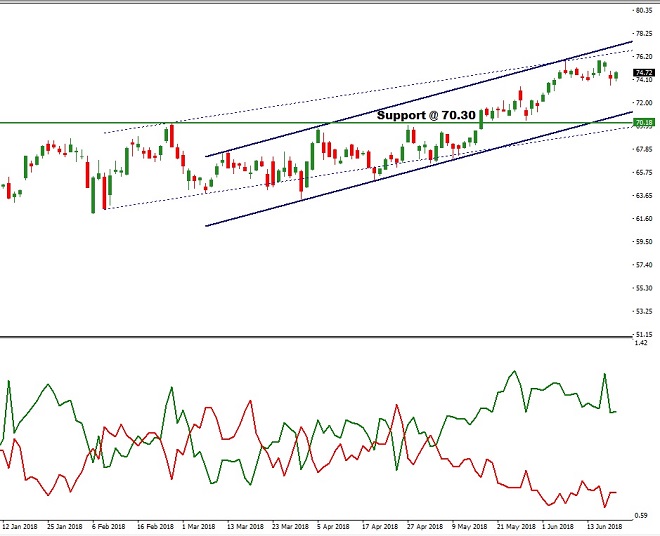Click the 55.30 price axis label

pos(644,288)
